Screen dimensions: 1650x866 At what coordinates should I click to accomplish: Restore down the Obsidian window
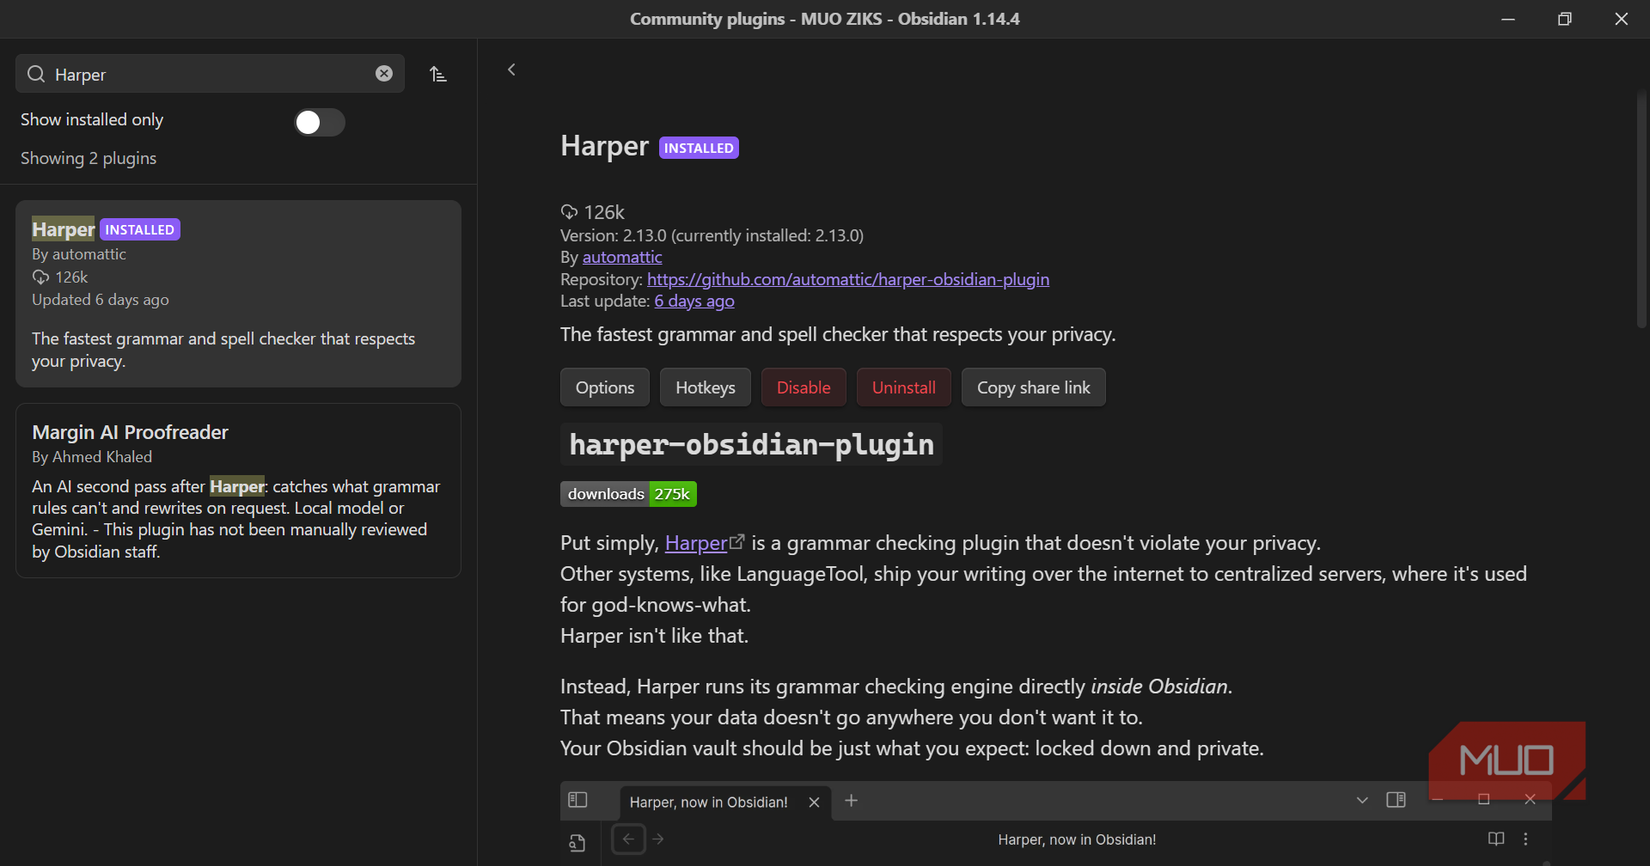[1565, 19]
